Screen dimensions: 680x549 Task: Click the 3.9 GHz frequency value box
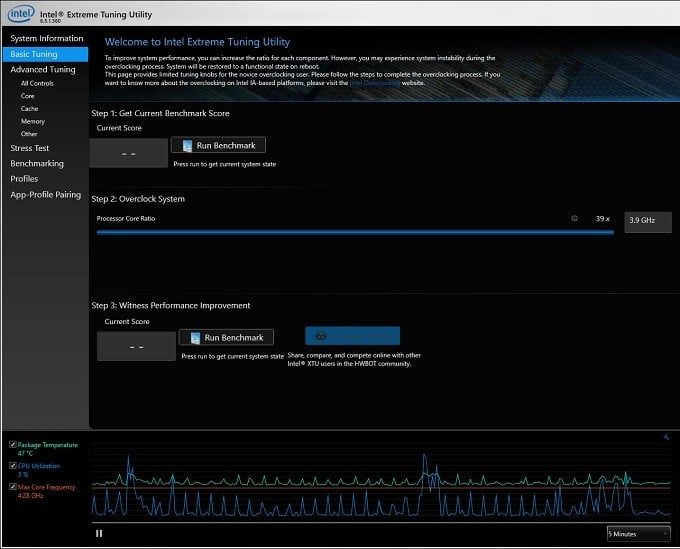pos(647,221)
